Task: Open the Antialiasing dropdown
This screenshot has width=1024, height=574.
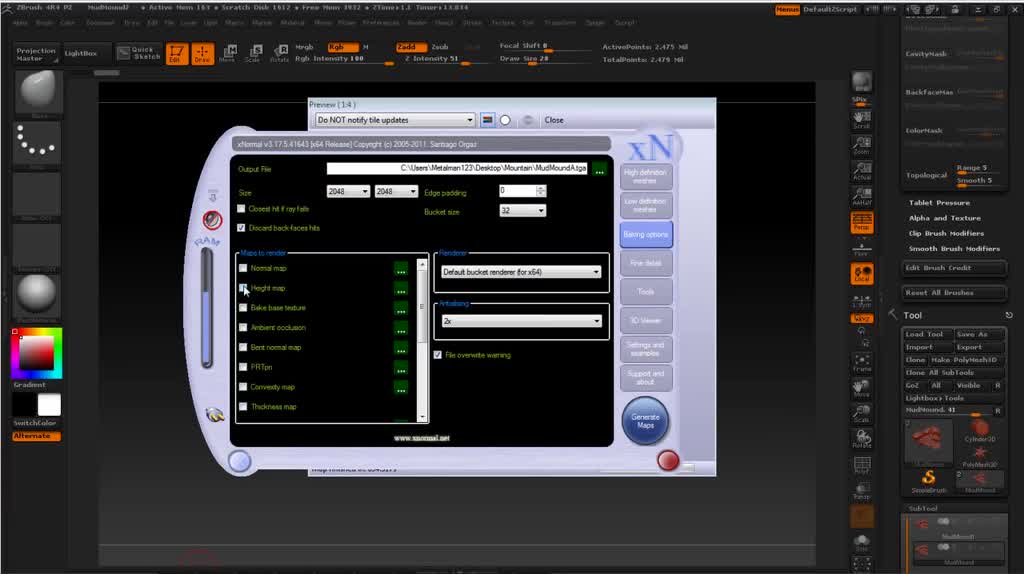Action: click(x=520, y=321)
